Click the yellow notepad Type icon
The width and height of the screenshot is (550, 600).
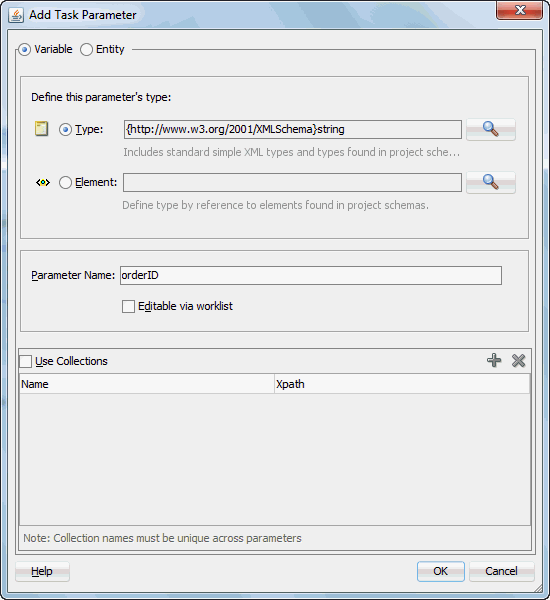pyautogui.click(x=41, y=129)
